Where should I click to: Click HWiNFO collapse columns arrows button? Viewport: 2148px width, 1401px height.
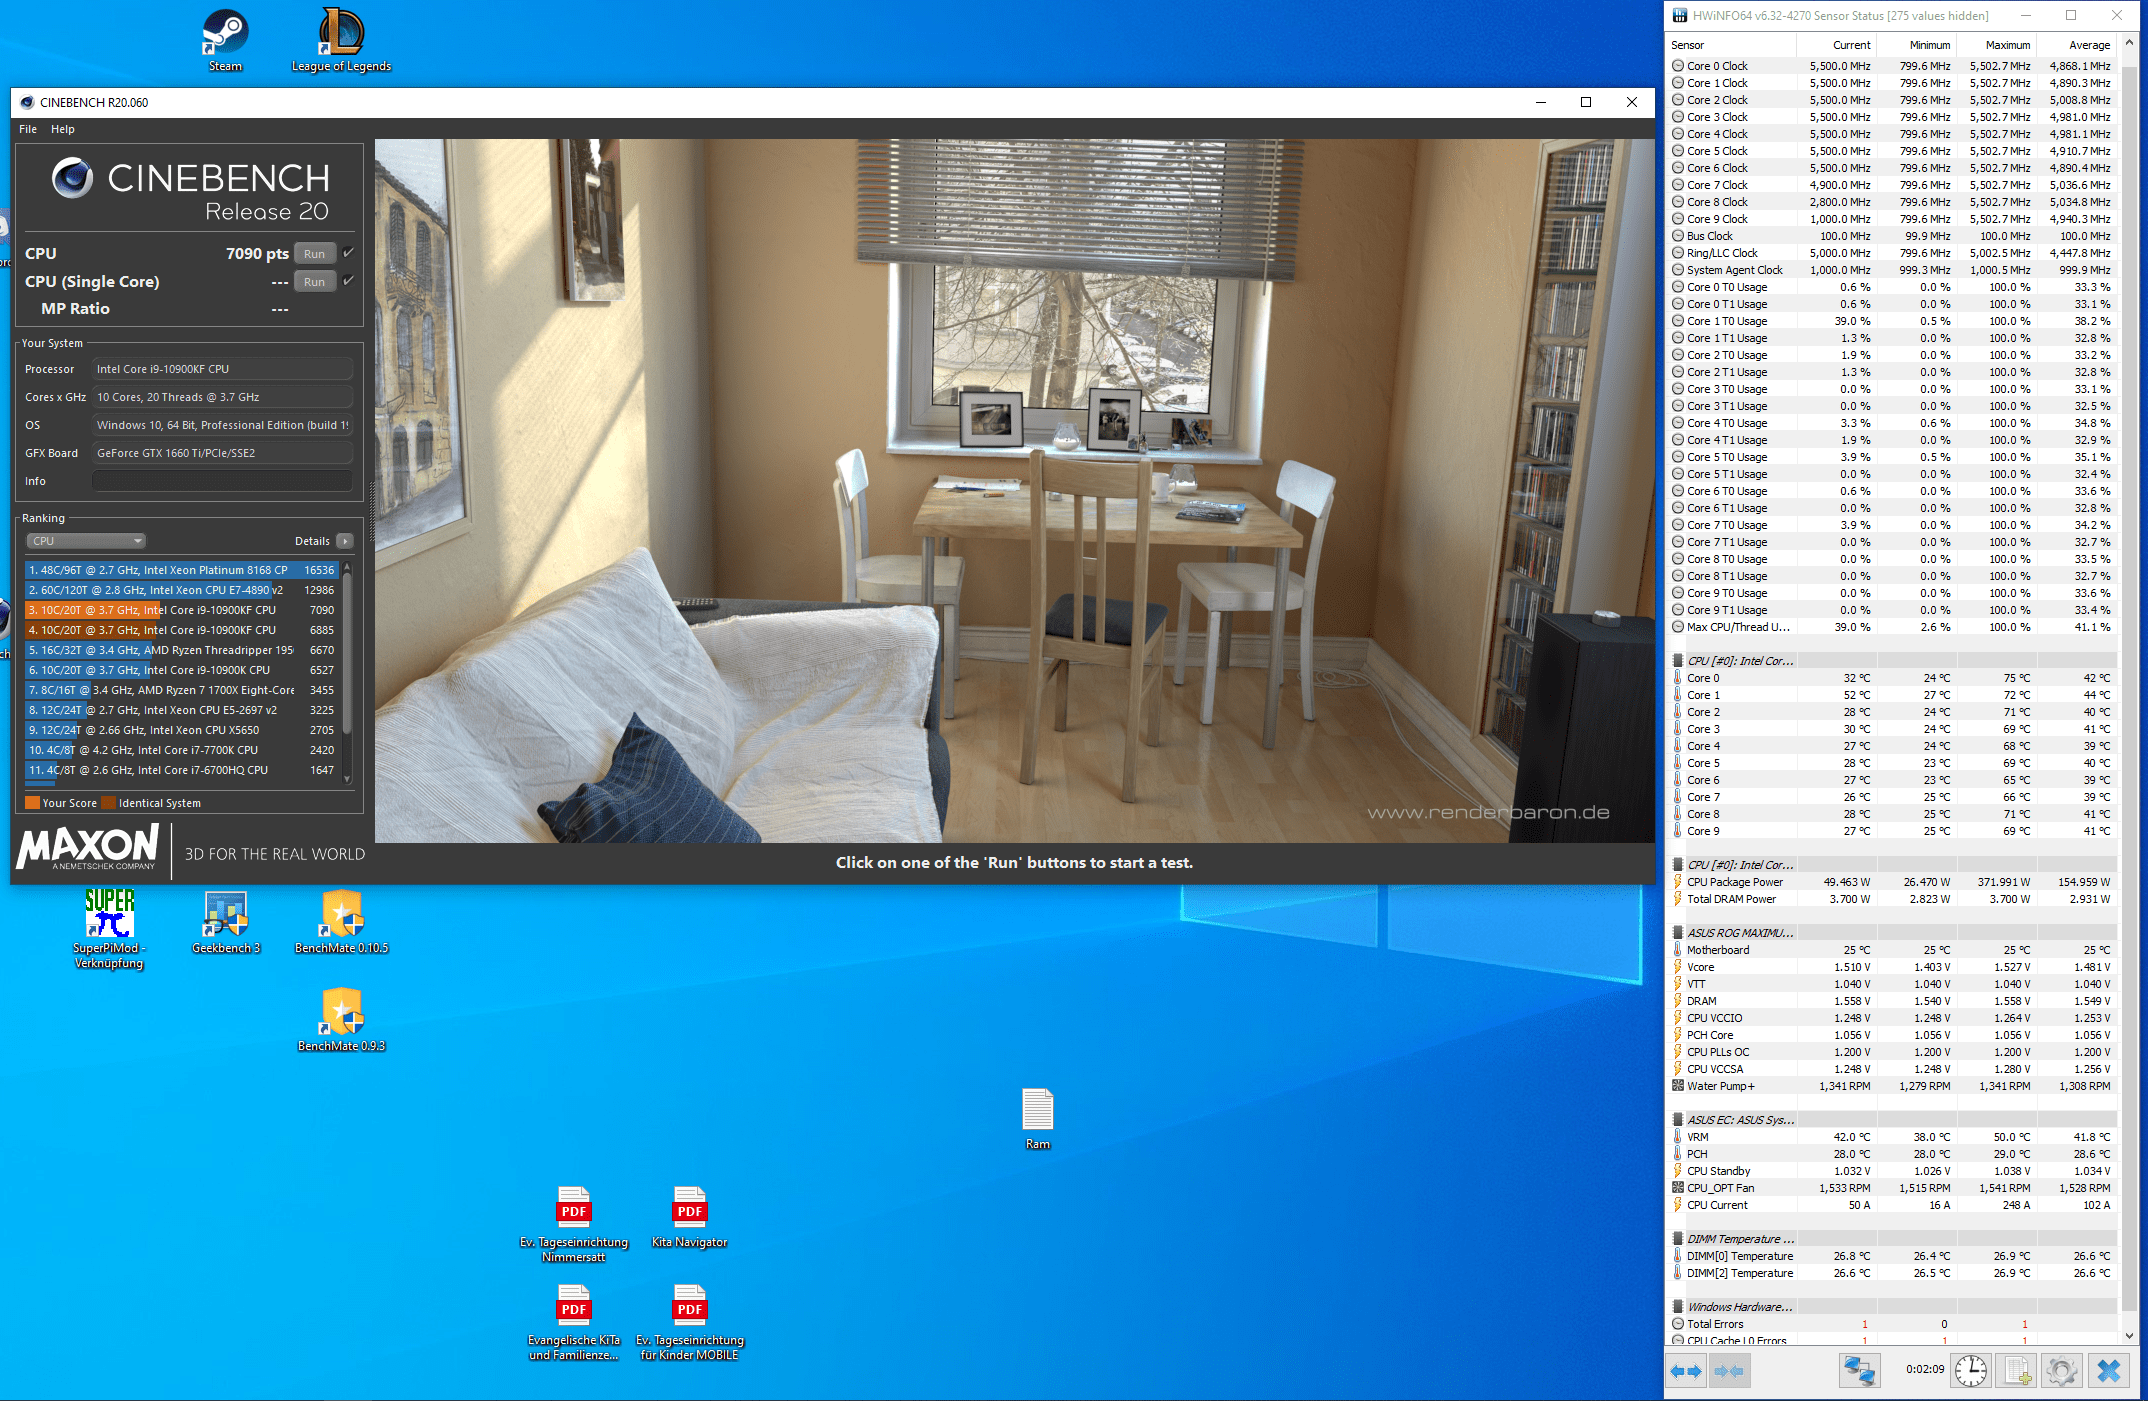(x=1730, y=1370)
